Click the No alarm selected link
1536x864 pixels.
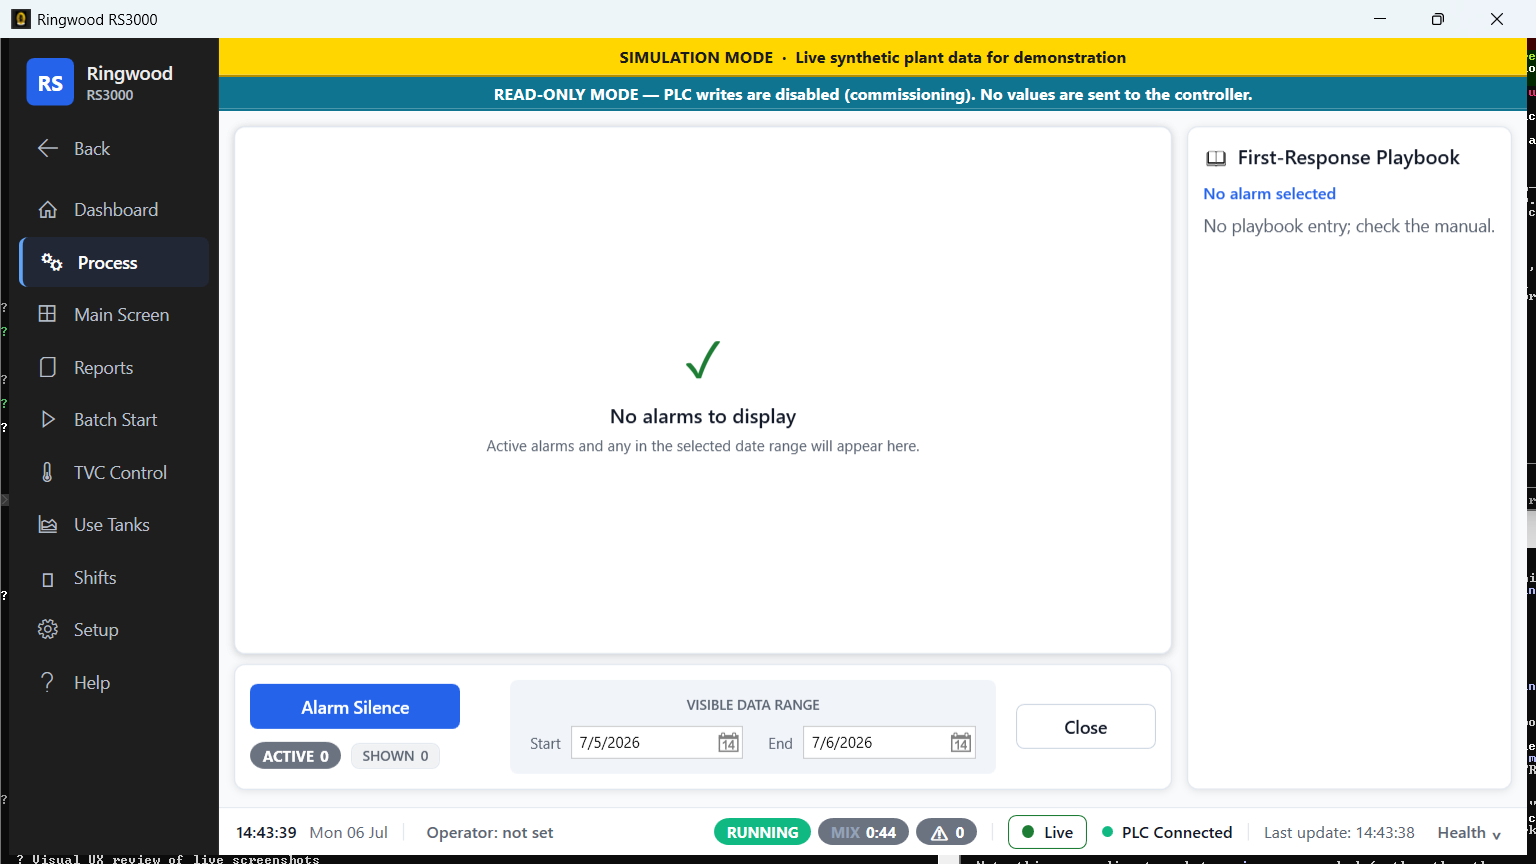point(1269,194)
